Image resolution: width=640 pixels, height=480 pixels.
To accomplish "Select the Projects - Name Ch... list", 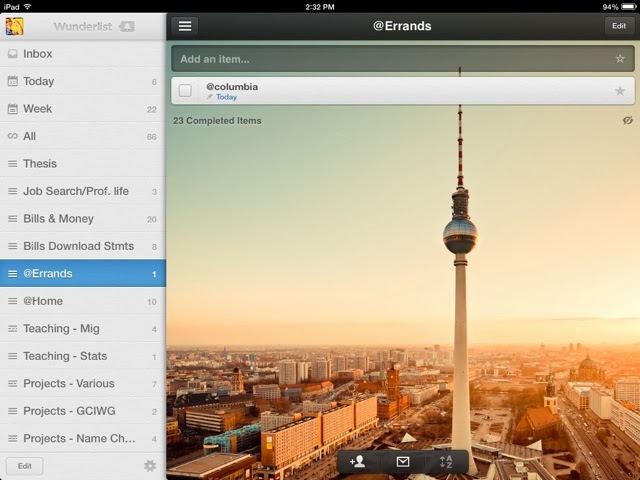I will (x=83, y=438).
